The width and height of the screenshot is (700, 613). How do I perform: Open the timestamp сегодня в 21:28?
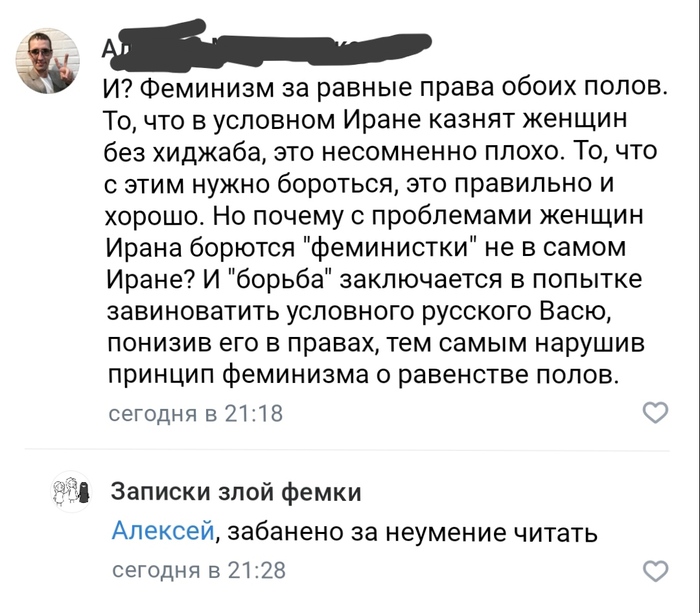196,571
